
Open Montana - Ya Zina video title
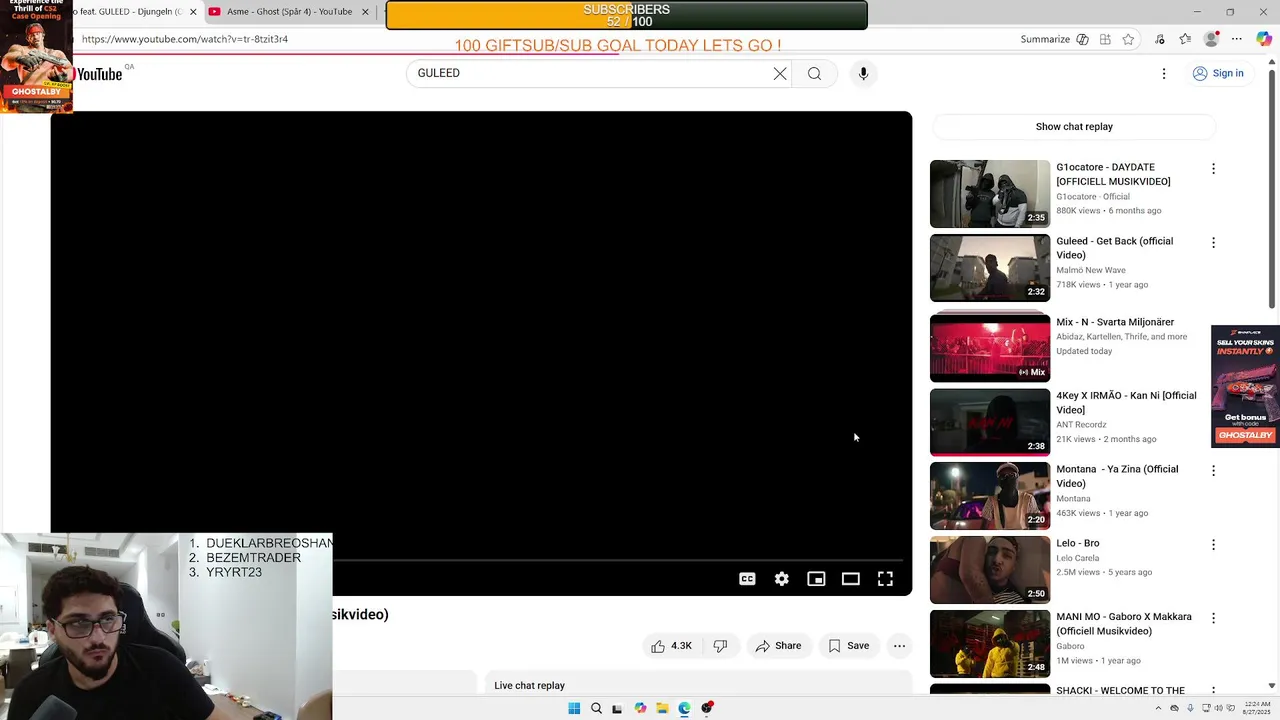[1117, 476]
